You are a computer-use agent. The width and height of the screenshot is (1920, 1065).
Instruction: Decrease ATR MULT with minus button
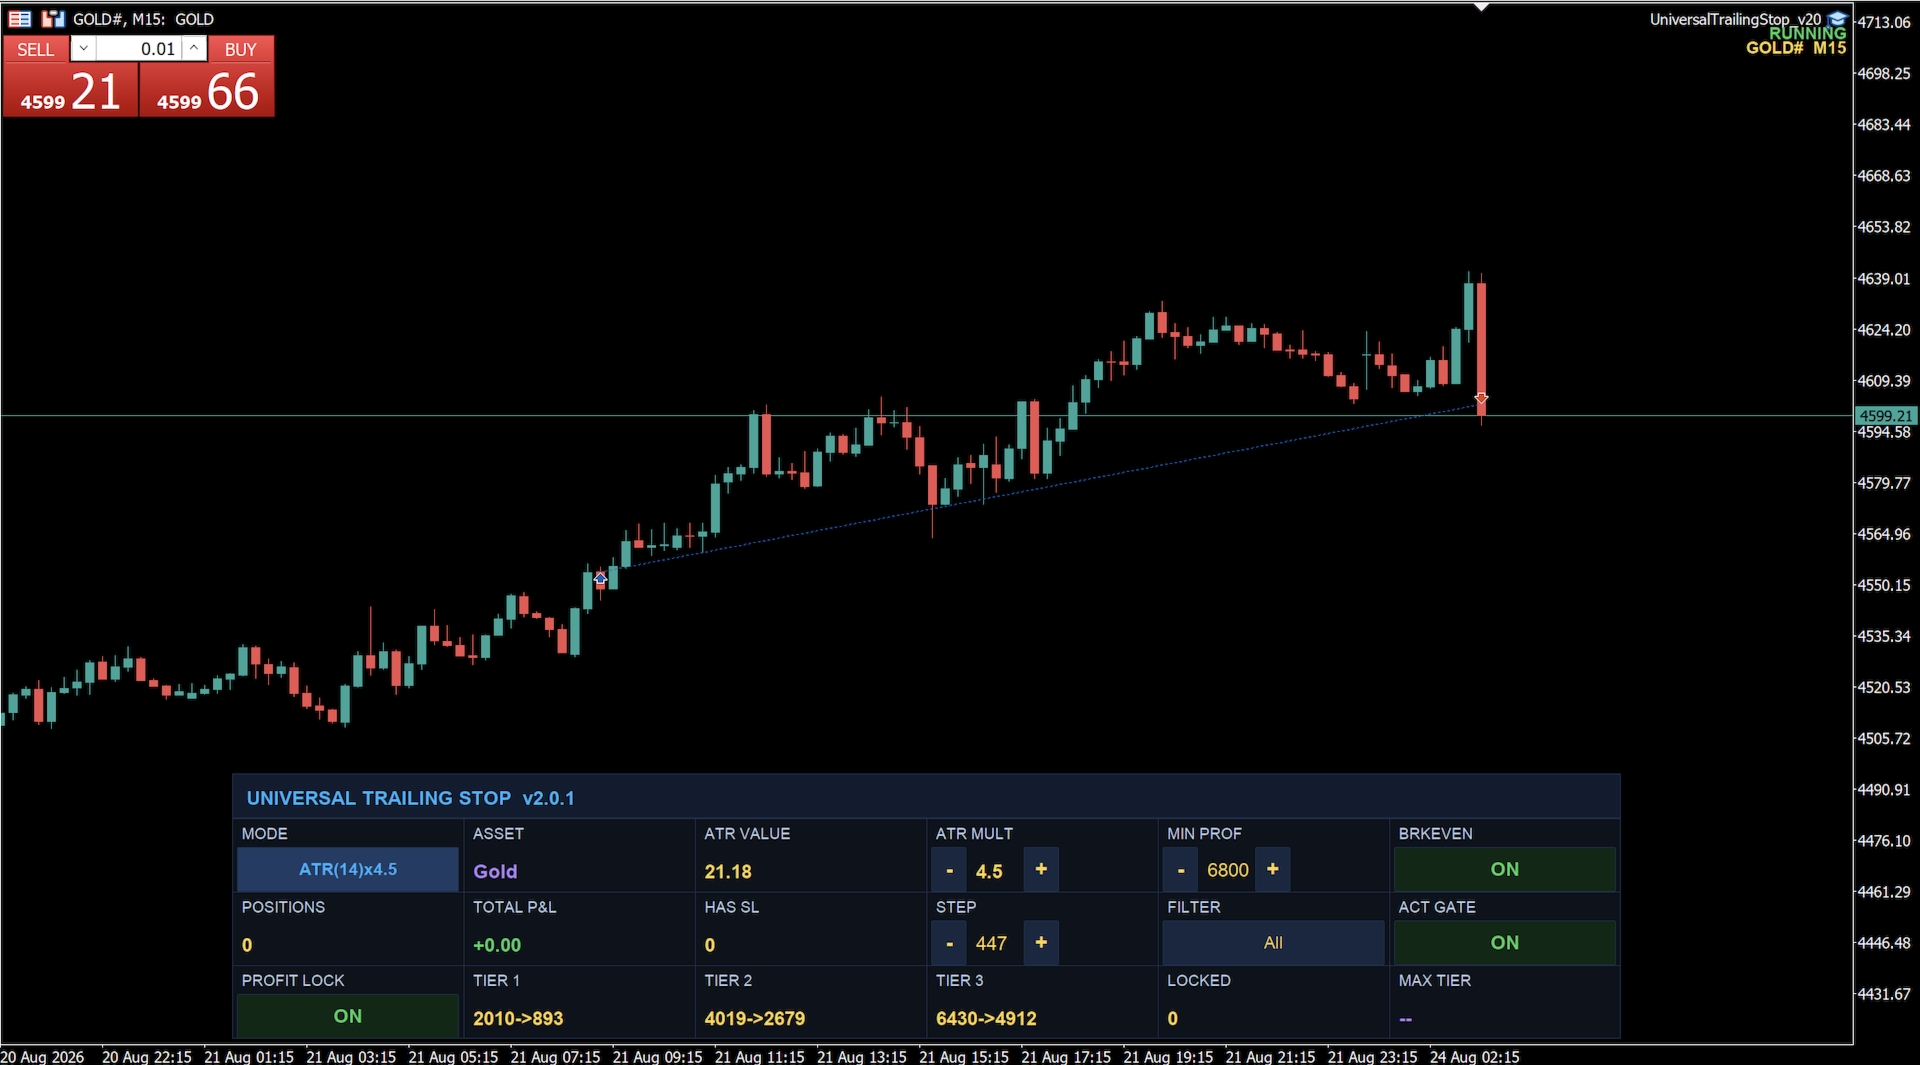point(949,870)
